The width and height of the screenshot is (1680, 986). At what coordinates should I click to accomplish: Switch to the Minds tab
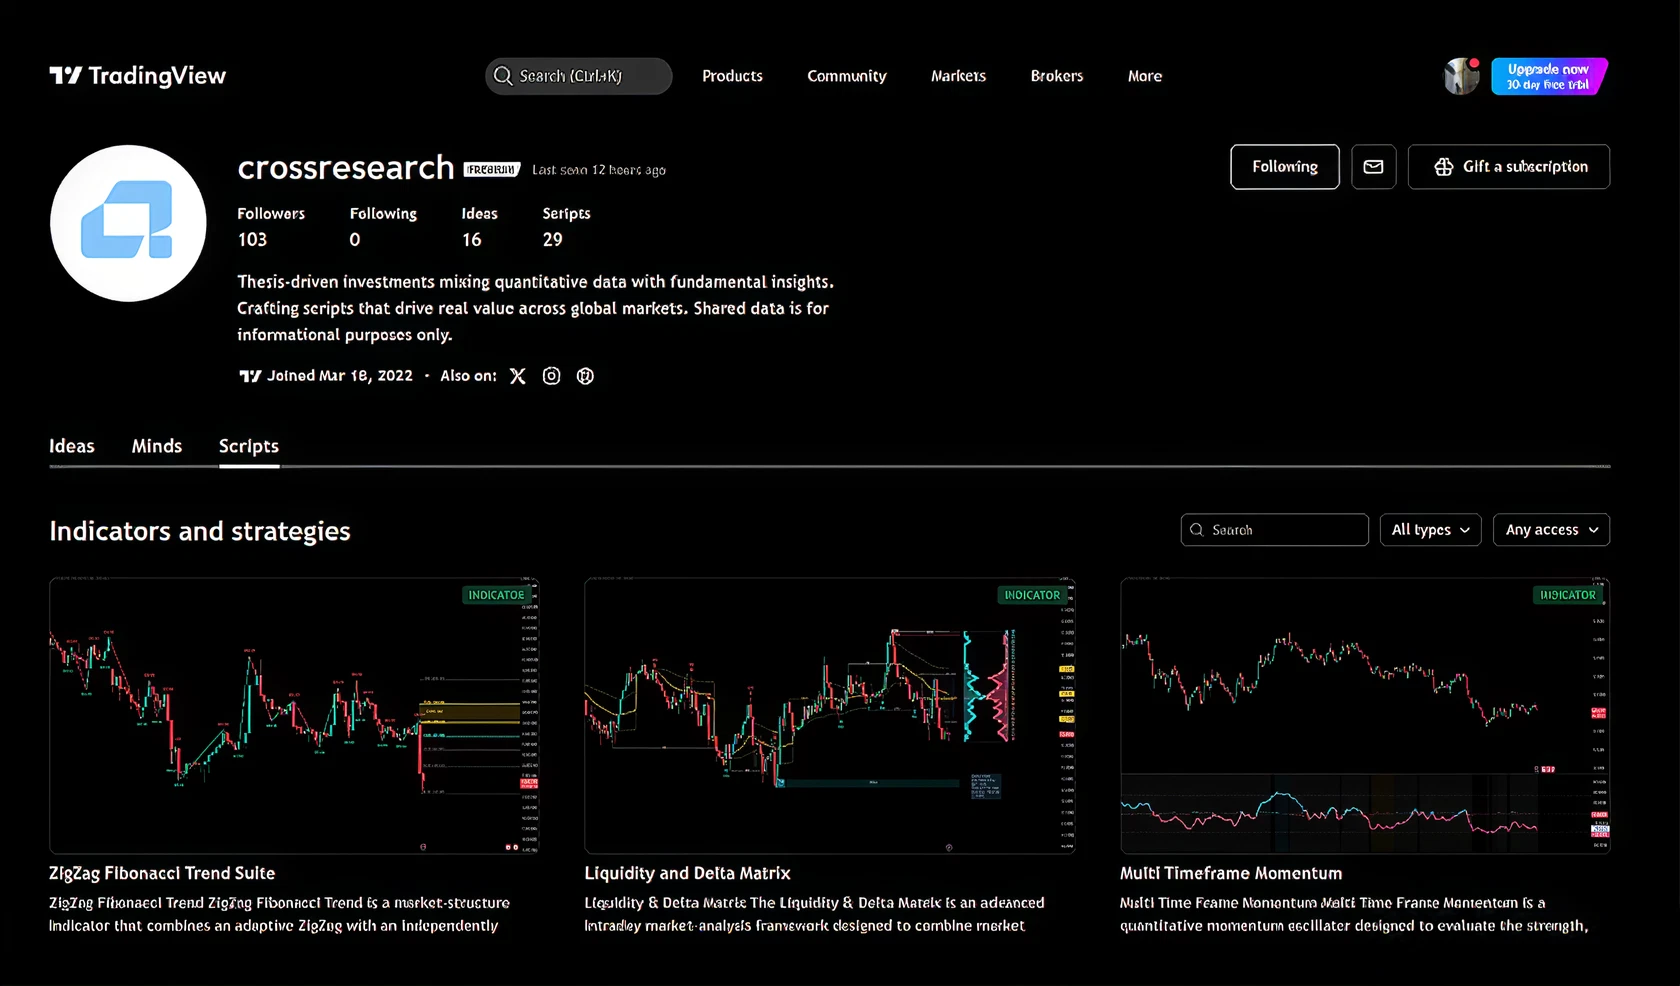point(157,446)
